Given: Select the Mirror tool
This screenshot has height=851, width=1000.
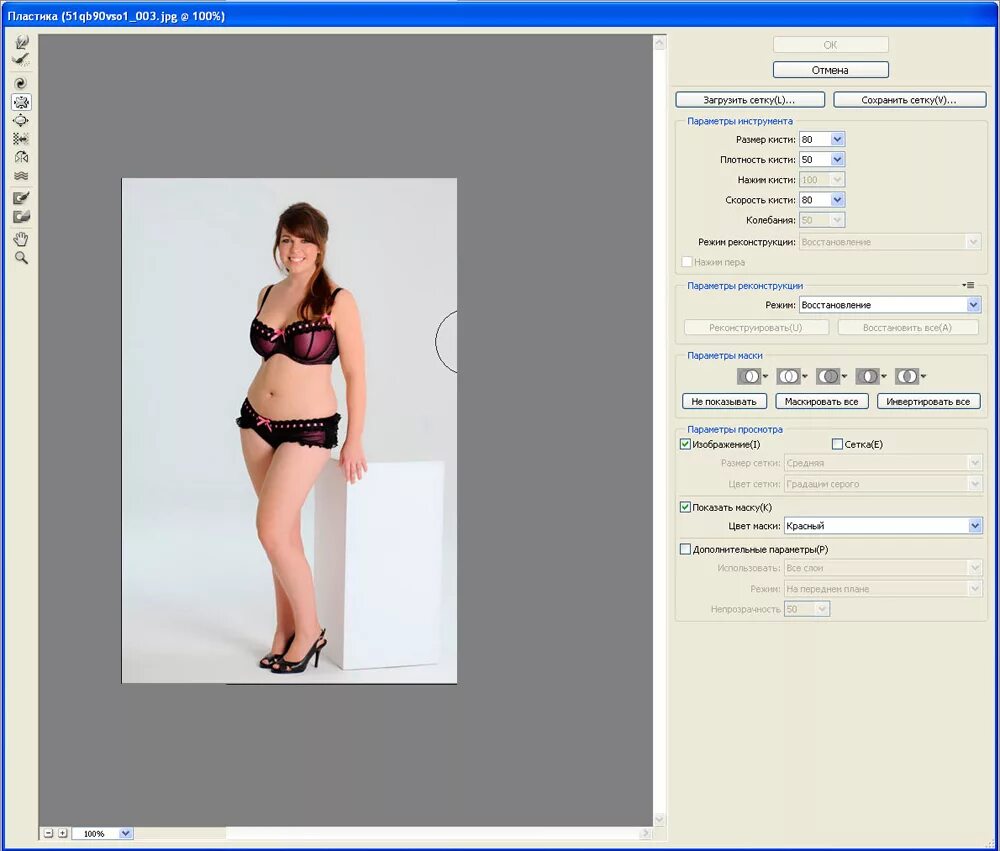Looking at the screenshot, I should (x=21, y=157).
